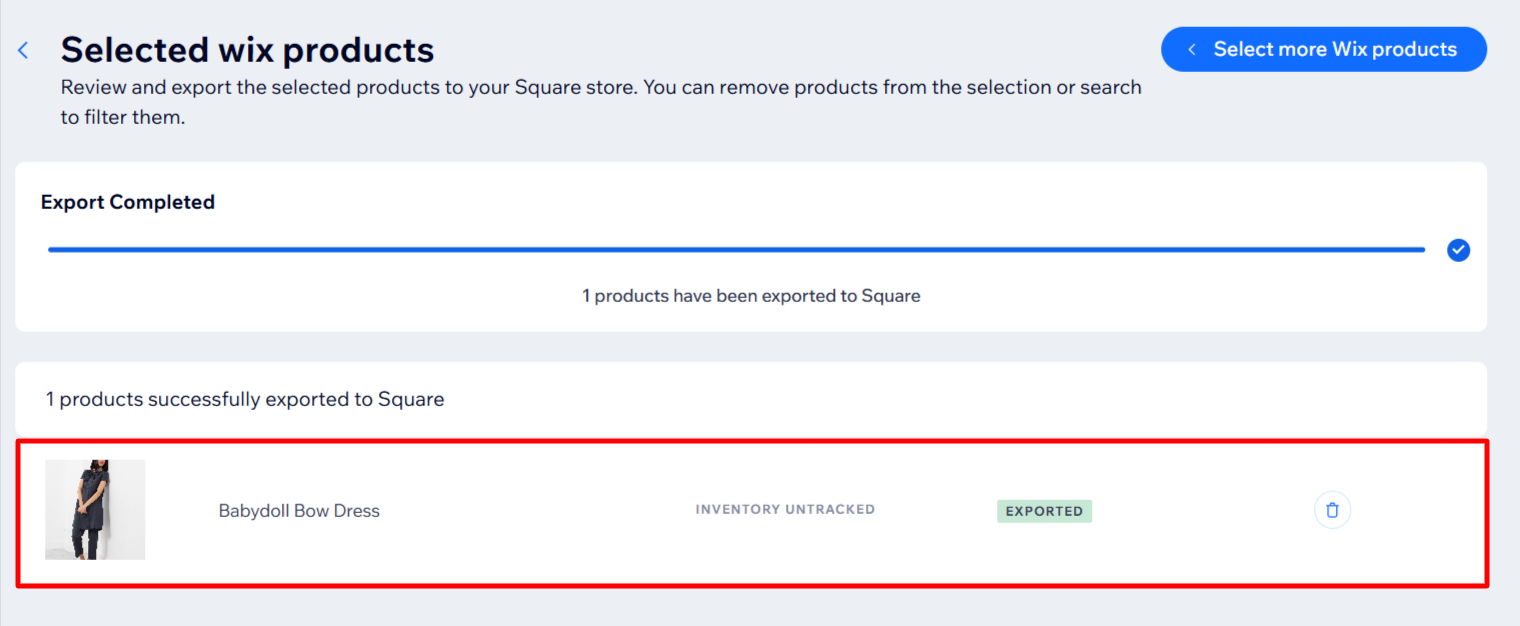Click the '1 products successfully exported' header
The width and height of the screenshot is (1520, 626).
tap(245, 399)
